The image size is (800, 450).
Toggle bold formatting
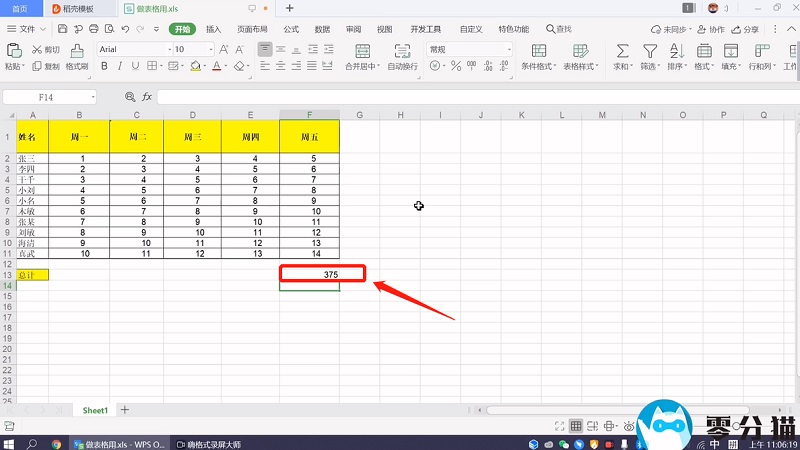coord(103,67)
